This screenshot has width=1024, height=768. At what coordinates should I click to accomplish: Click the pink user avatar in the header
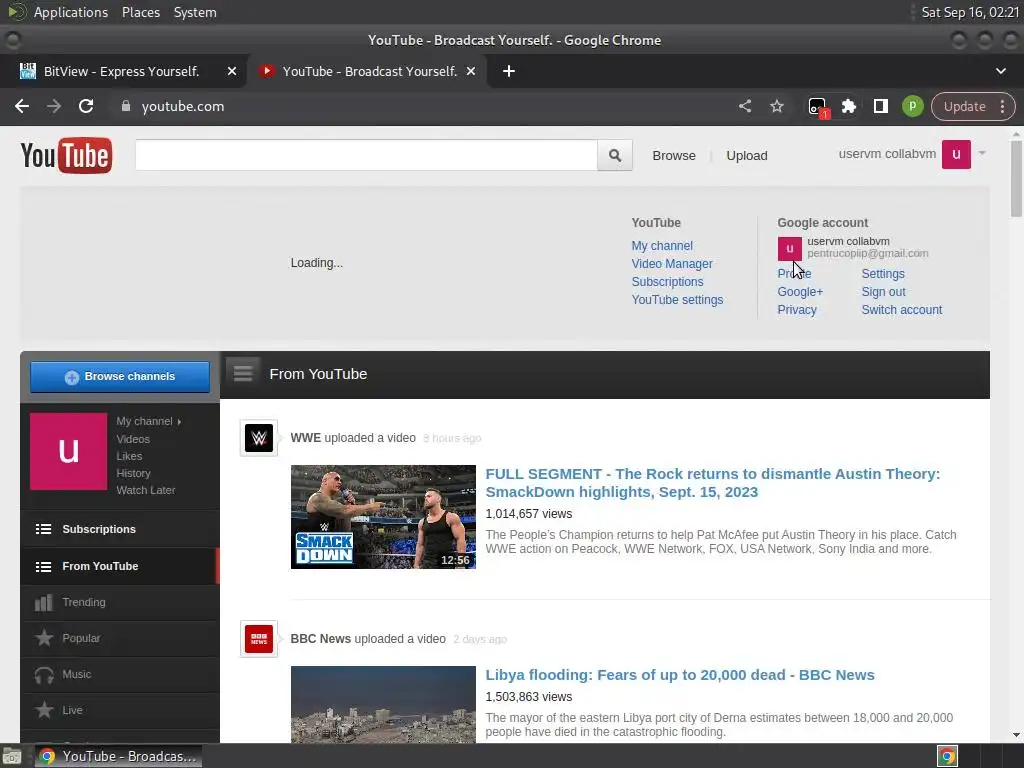pos(956,154)
